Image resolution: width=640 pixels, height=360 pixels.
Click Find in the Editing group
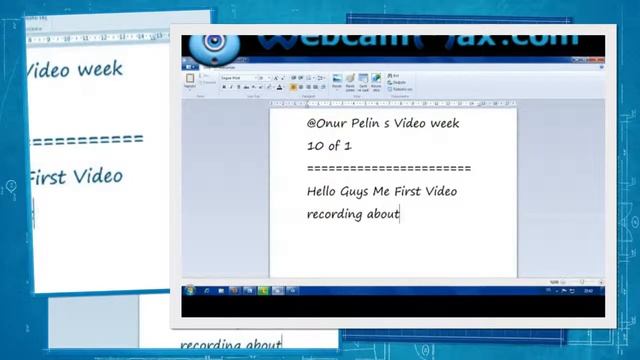[393, 76]
